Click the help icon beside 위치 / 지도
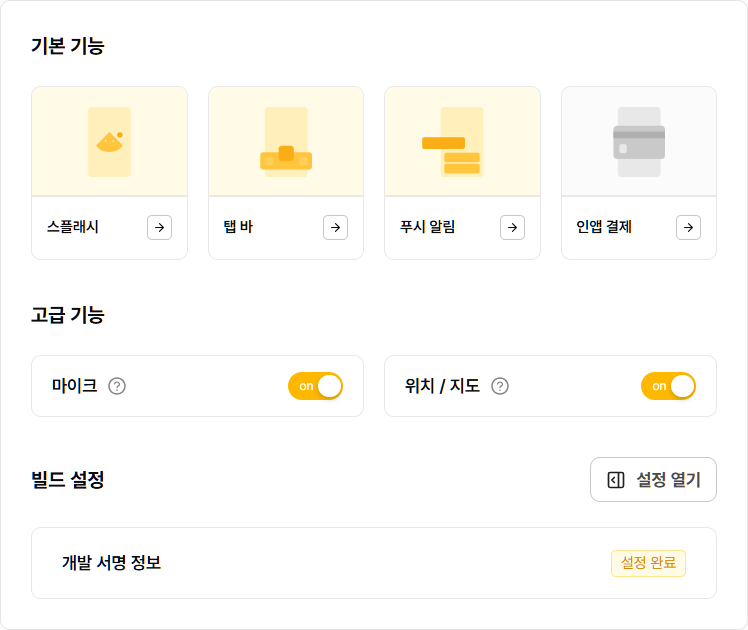Image resolution: width=748 pixels, height=630 pixels. coord(500,386)
